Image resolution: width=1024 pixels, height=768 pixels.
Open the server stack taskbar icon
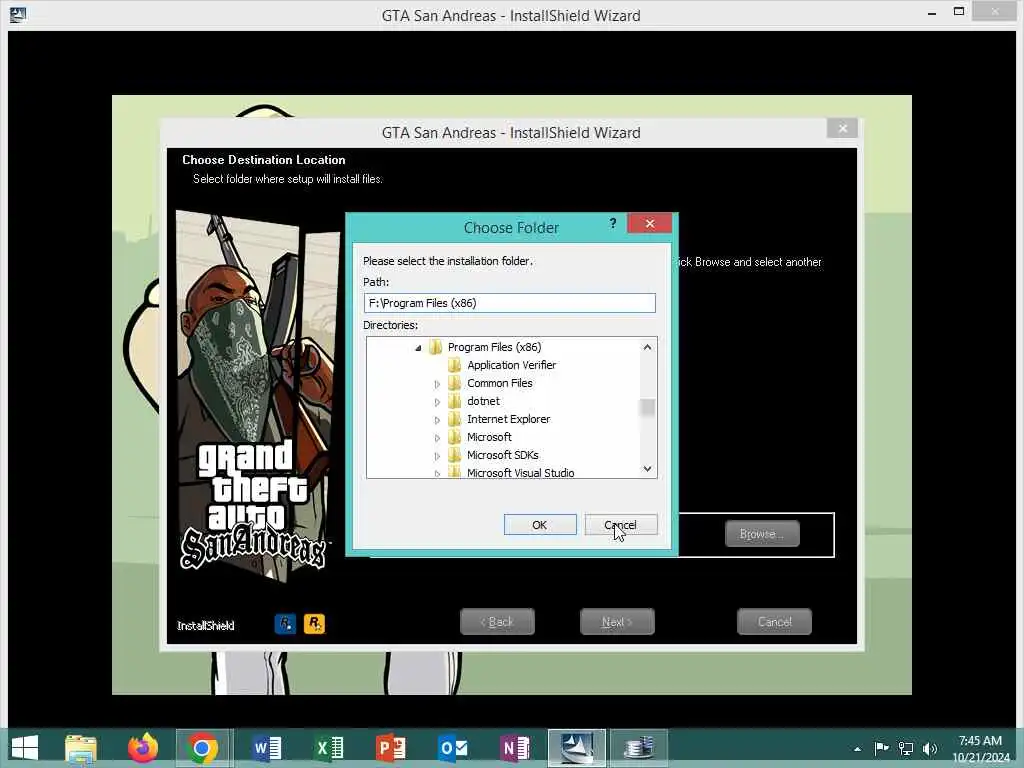(x=639, y=748)
